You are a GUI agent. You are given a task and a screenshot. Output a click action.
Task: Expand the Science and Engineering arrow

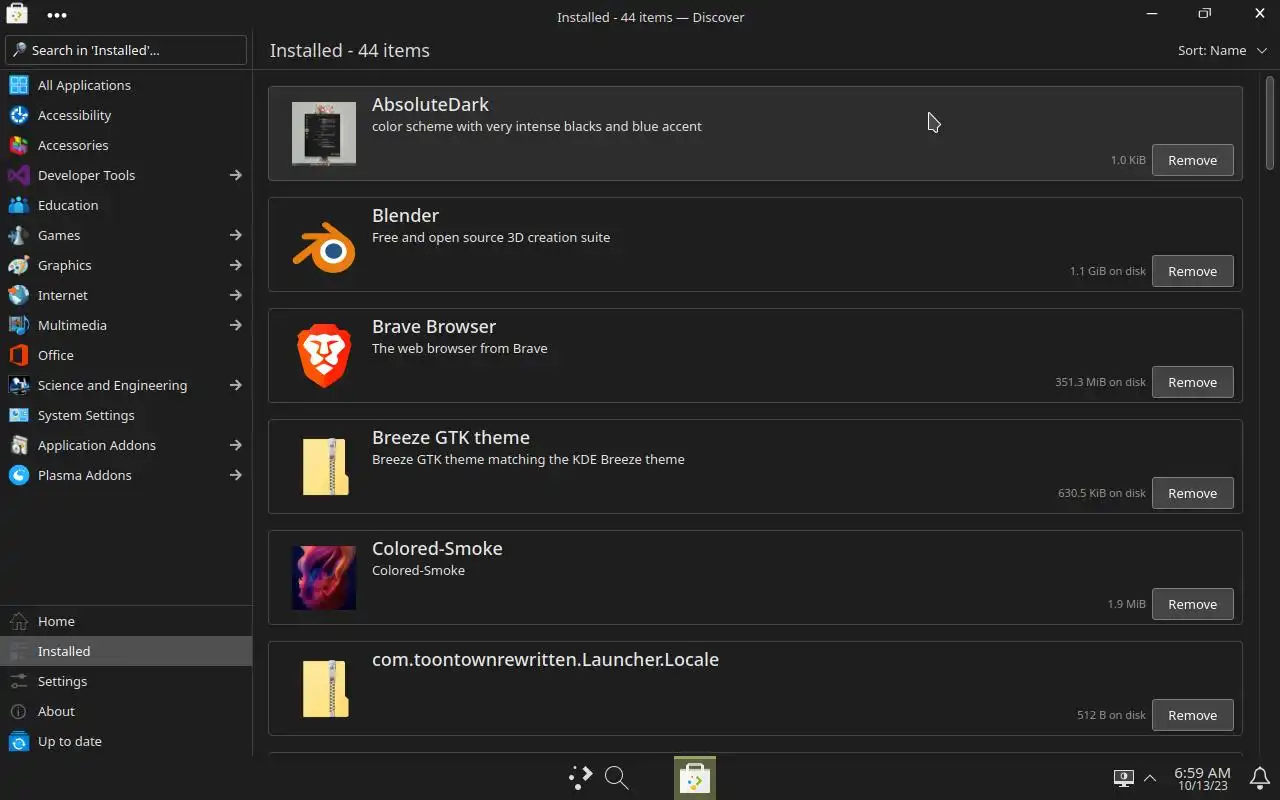236,385
